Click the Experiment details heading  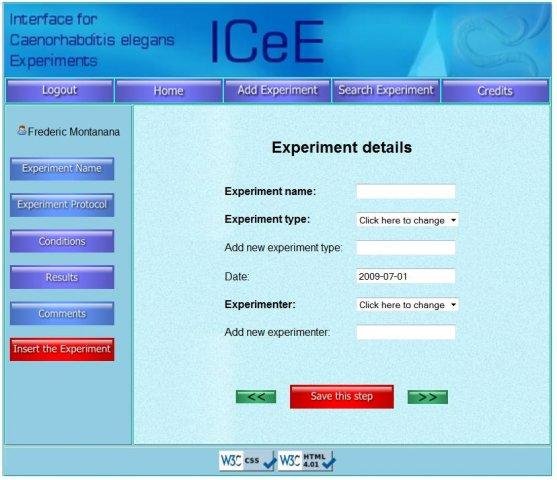(x=342, y=147)
